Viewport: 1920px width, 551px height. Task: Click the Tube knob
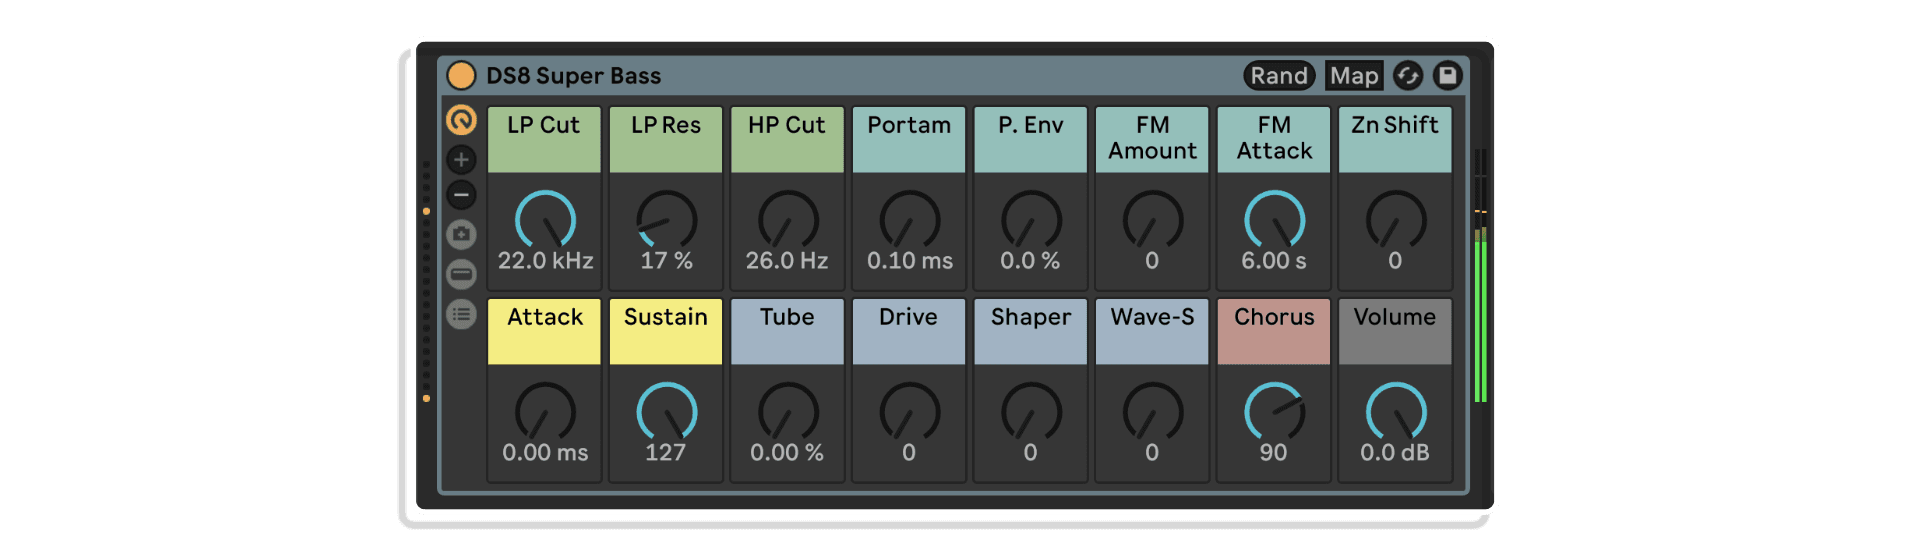tap(788, 411)
